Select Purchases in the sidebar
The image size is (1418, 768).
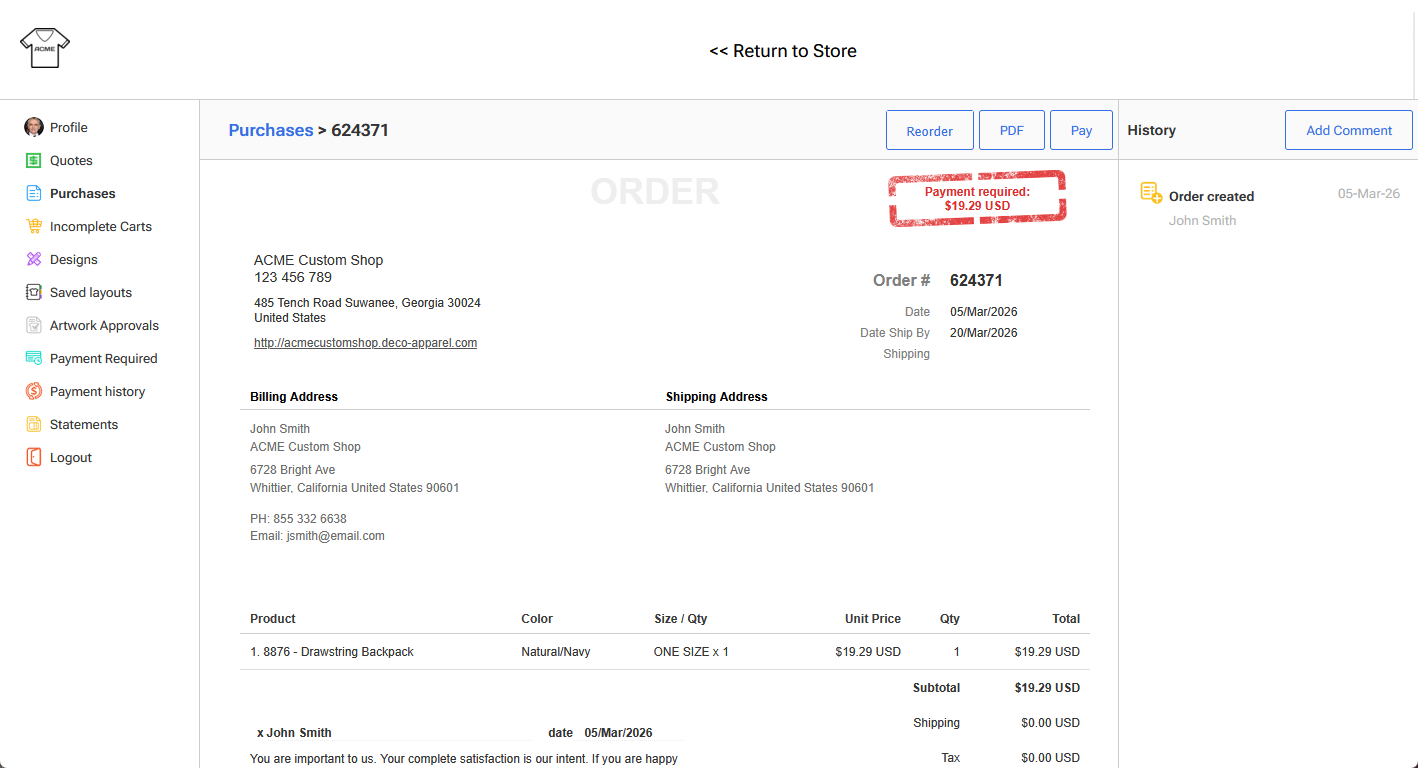83,193
